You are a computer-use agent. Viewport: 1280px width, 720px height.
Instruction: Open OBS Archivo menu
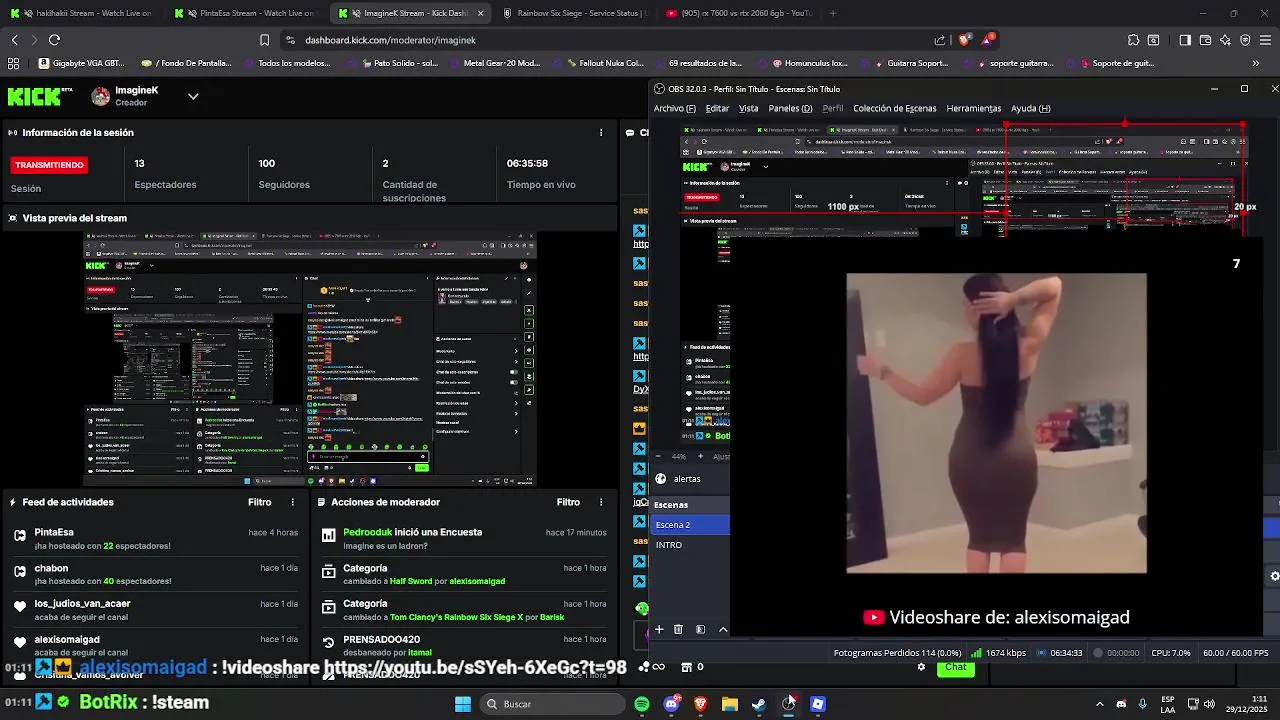[675, 108]
